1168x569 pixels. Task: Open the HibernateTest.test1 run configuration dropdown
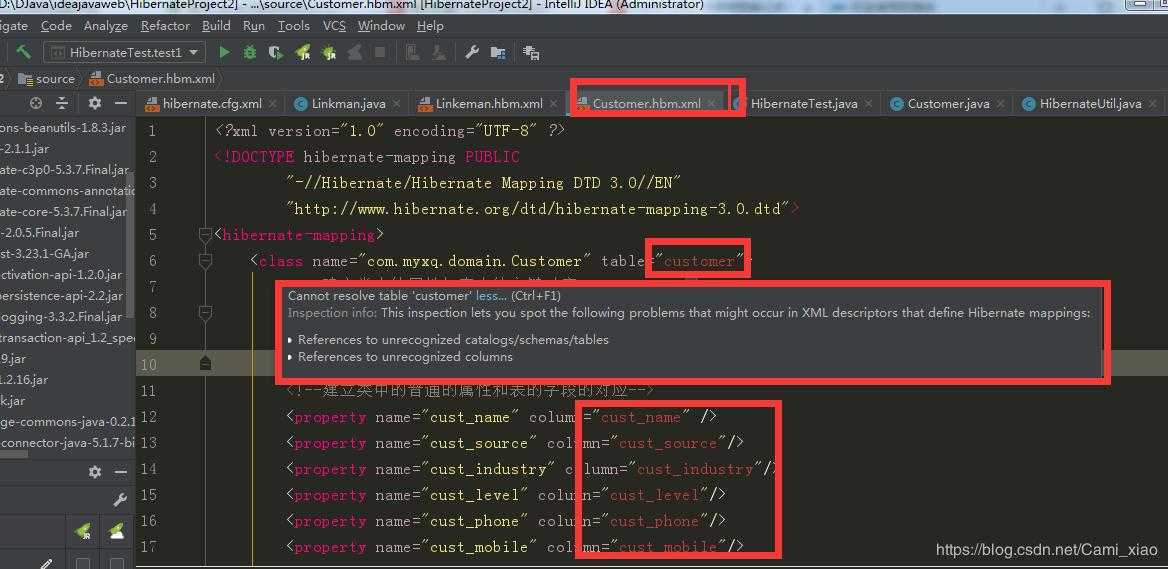(124, 52)
